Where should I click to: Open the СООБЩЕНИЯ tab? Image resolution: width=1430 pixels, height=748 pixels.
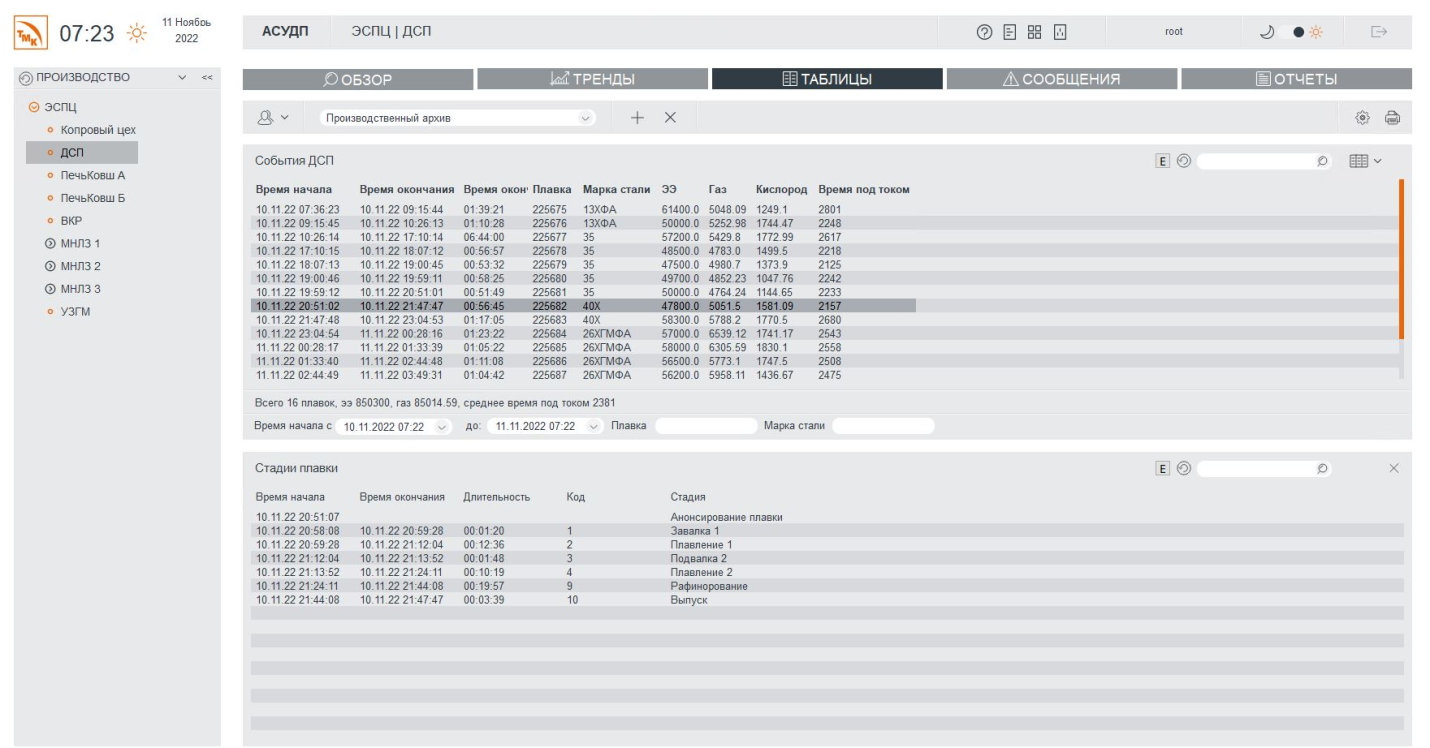(x=1062, y=79)
